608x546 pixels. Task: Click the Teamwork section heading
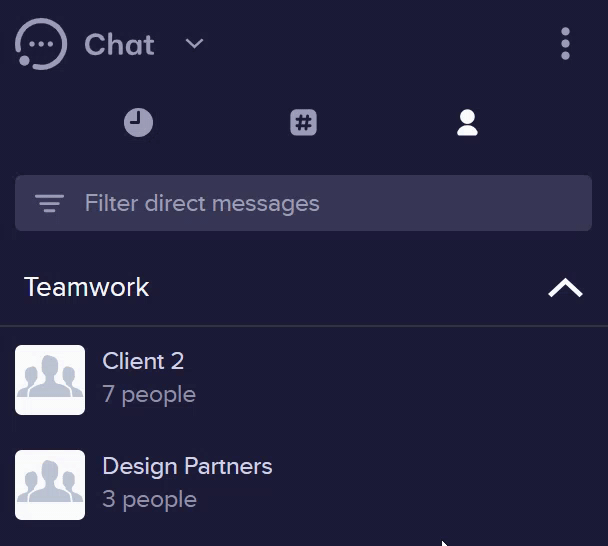[x=86, y=287]
